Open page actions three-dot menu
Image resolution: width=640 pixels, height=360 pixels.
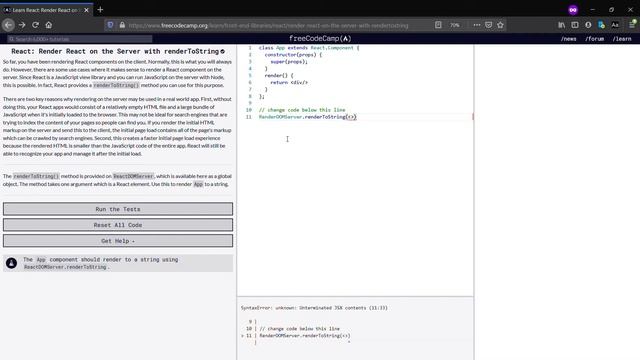tap(476, 25)
